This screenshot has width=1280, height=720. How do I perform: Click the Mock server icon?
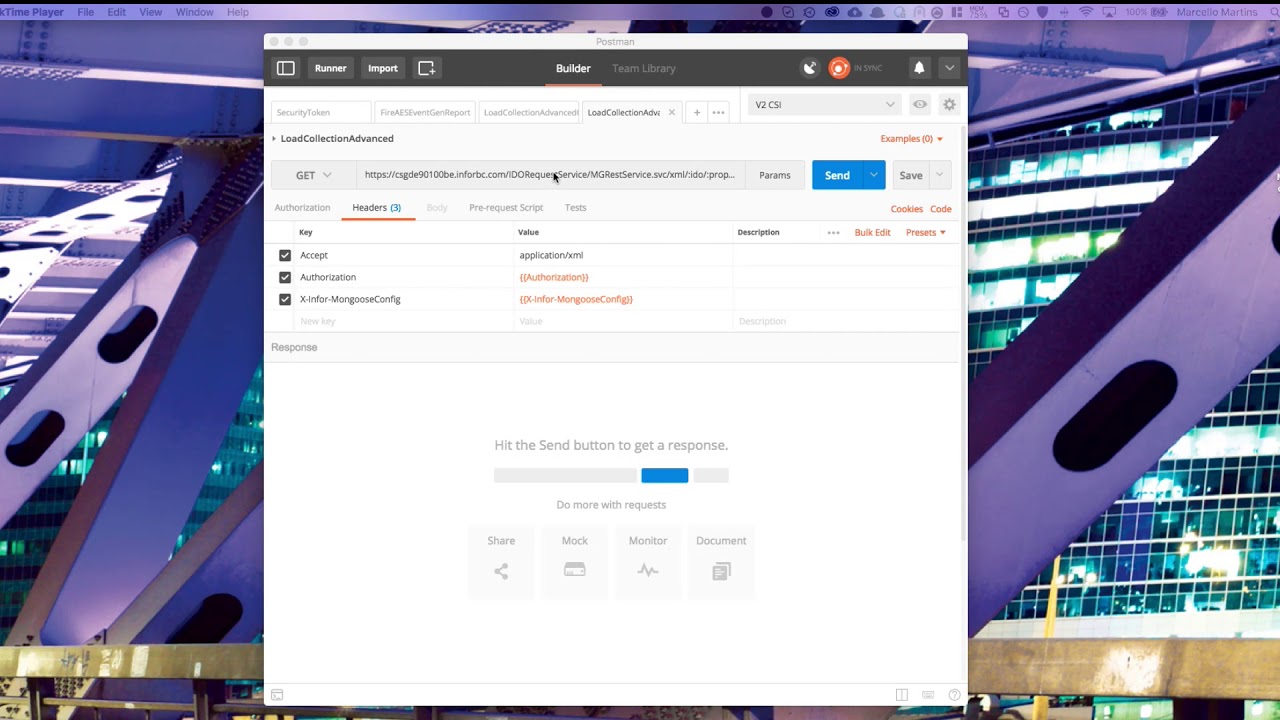(x=574, y=570)
